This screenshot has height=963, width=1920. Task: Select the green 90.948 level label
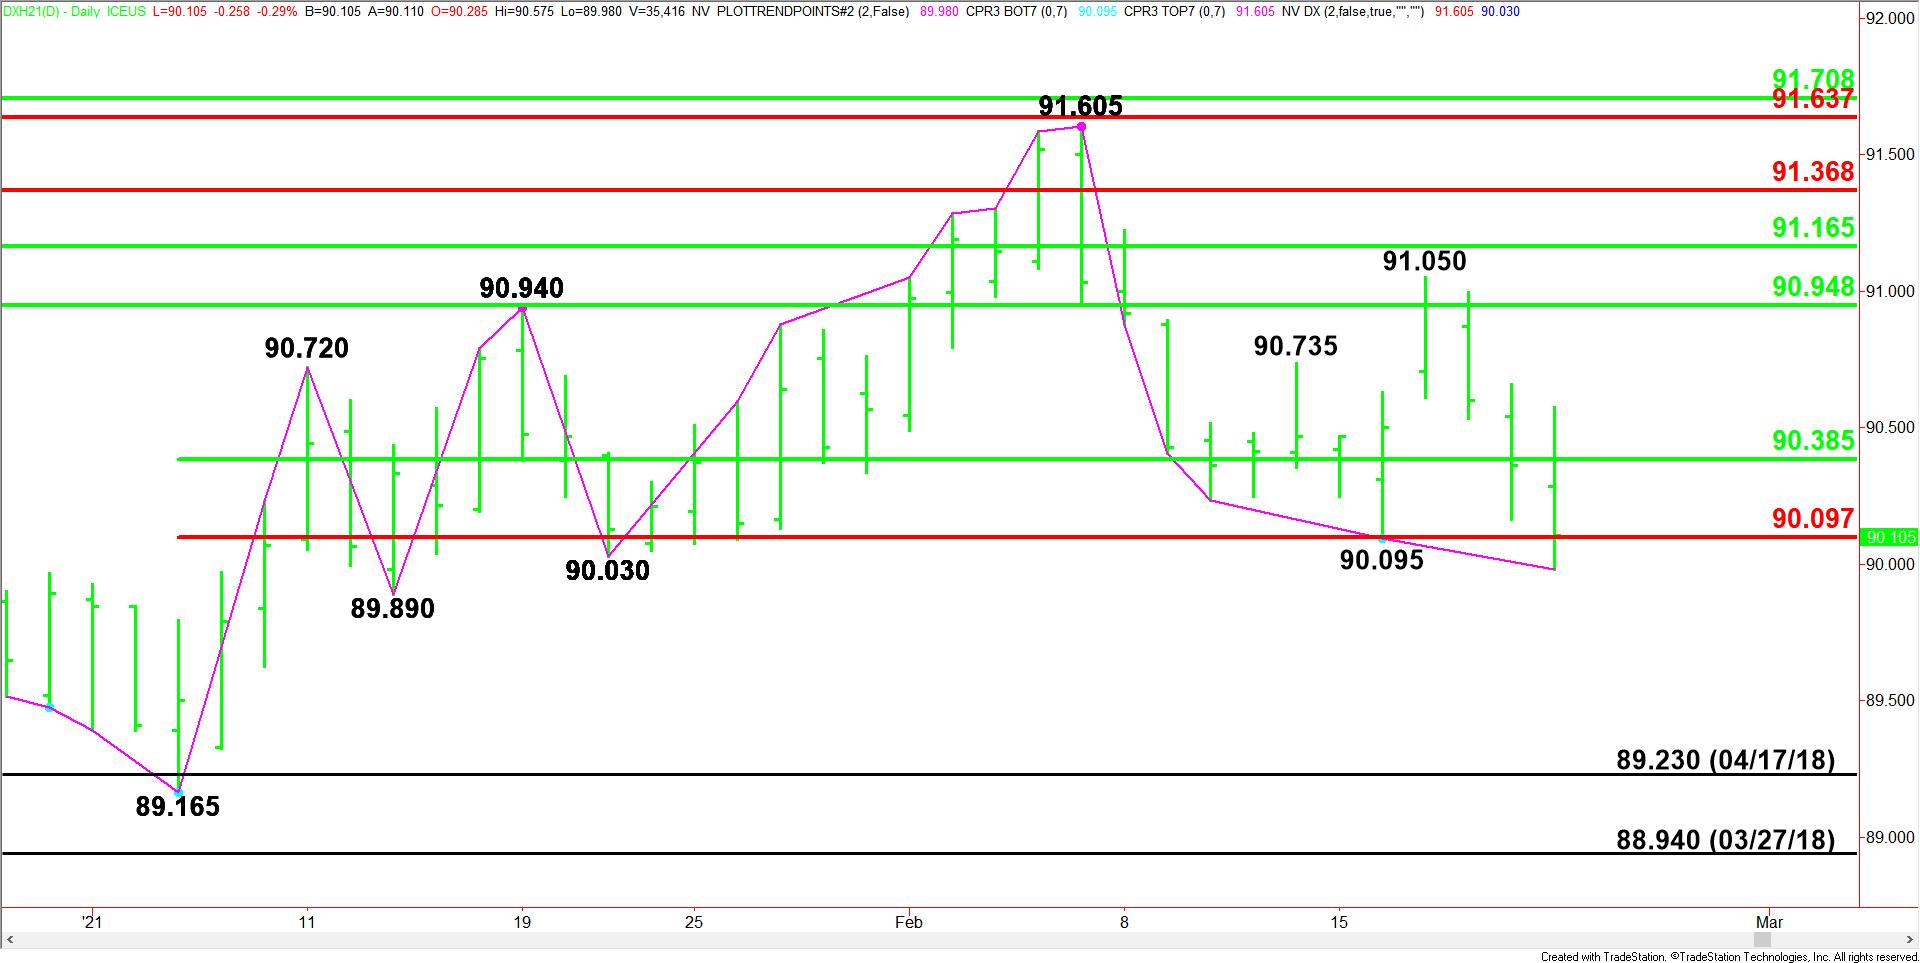(x=1813, y=287)
